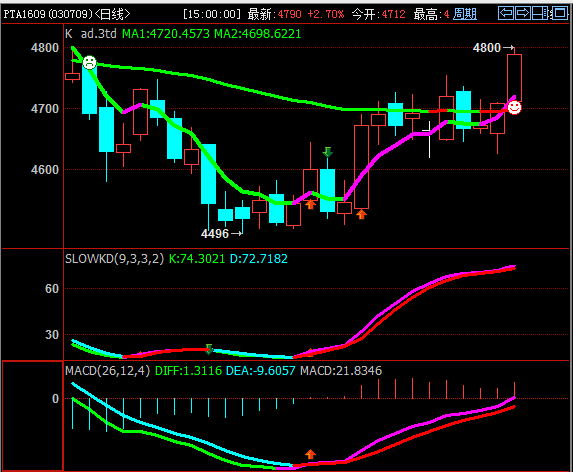Viewport: 573px width, 472px height.
Task: Click the green sad face marker
Action: tap(90, 62)
